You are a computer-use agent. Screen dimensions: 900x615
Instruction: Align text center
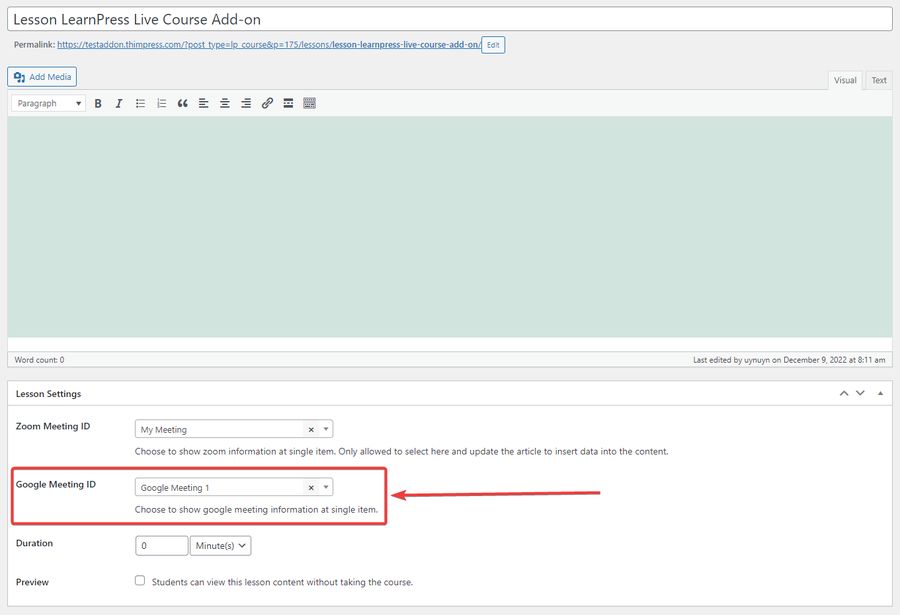225,103
